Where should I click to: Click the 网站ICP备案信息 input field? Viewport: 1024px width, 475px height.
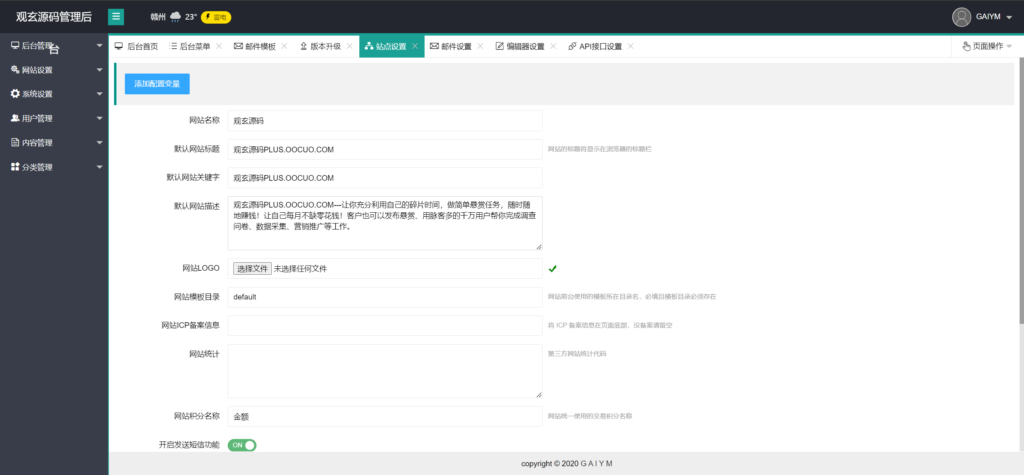pyautogui.click(x=385, y=325)
